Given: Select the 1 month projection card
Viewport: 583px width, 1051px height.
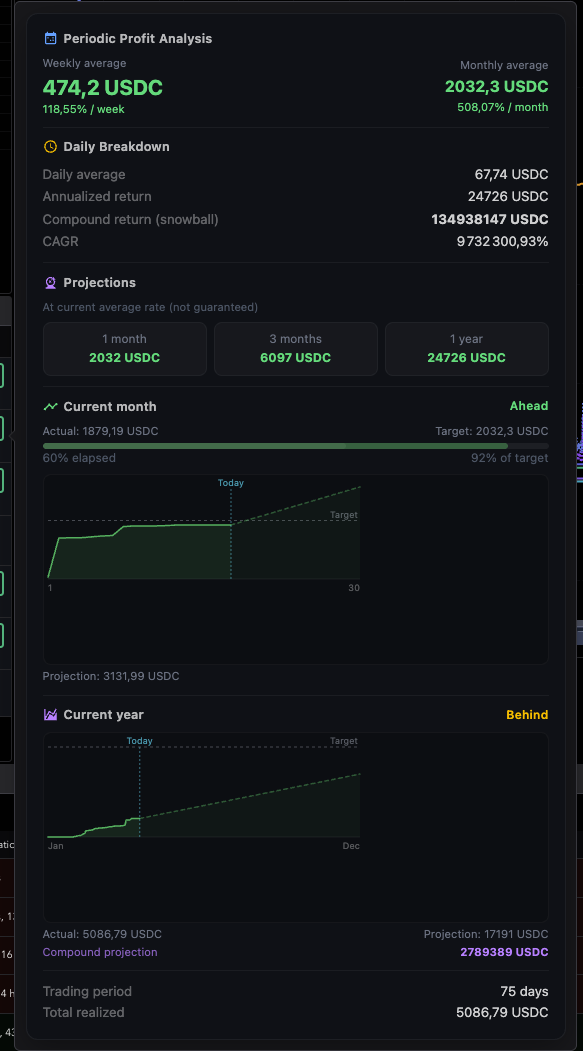Looking at the screenshot, I should click(x=125, y=349).
